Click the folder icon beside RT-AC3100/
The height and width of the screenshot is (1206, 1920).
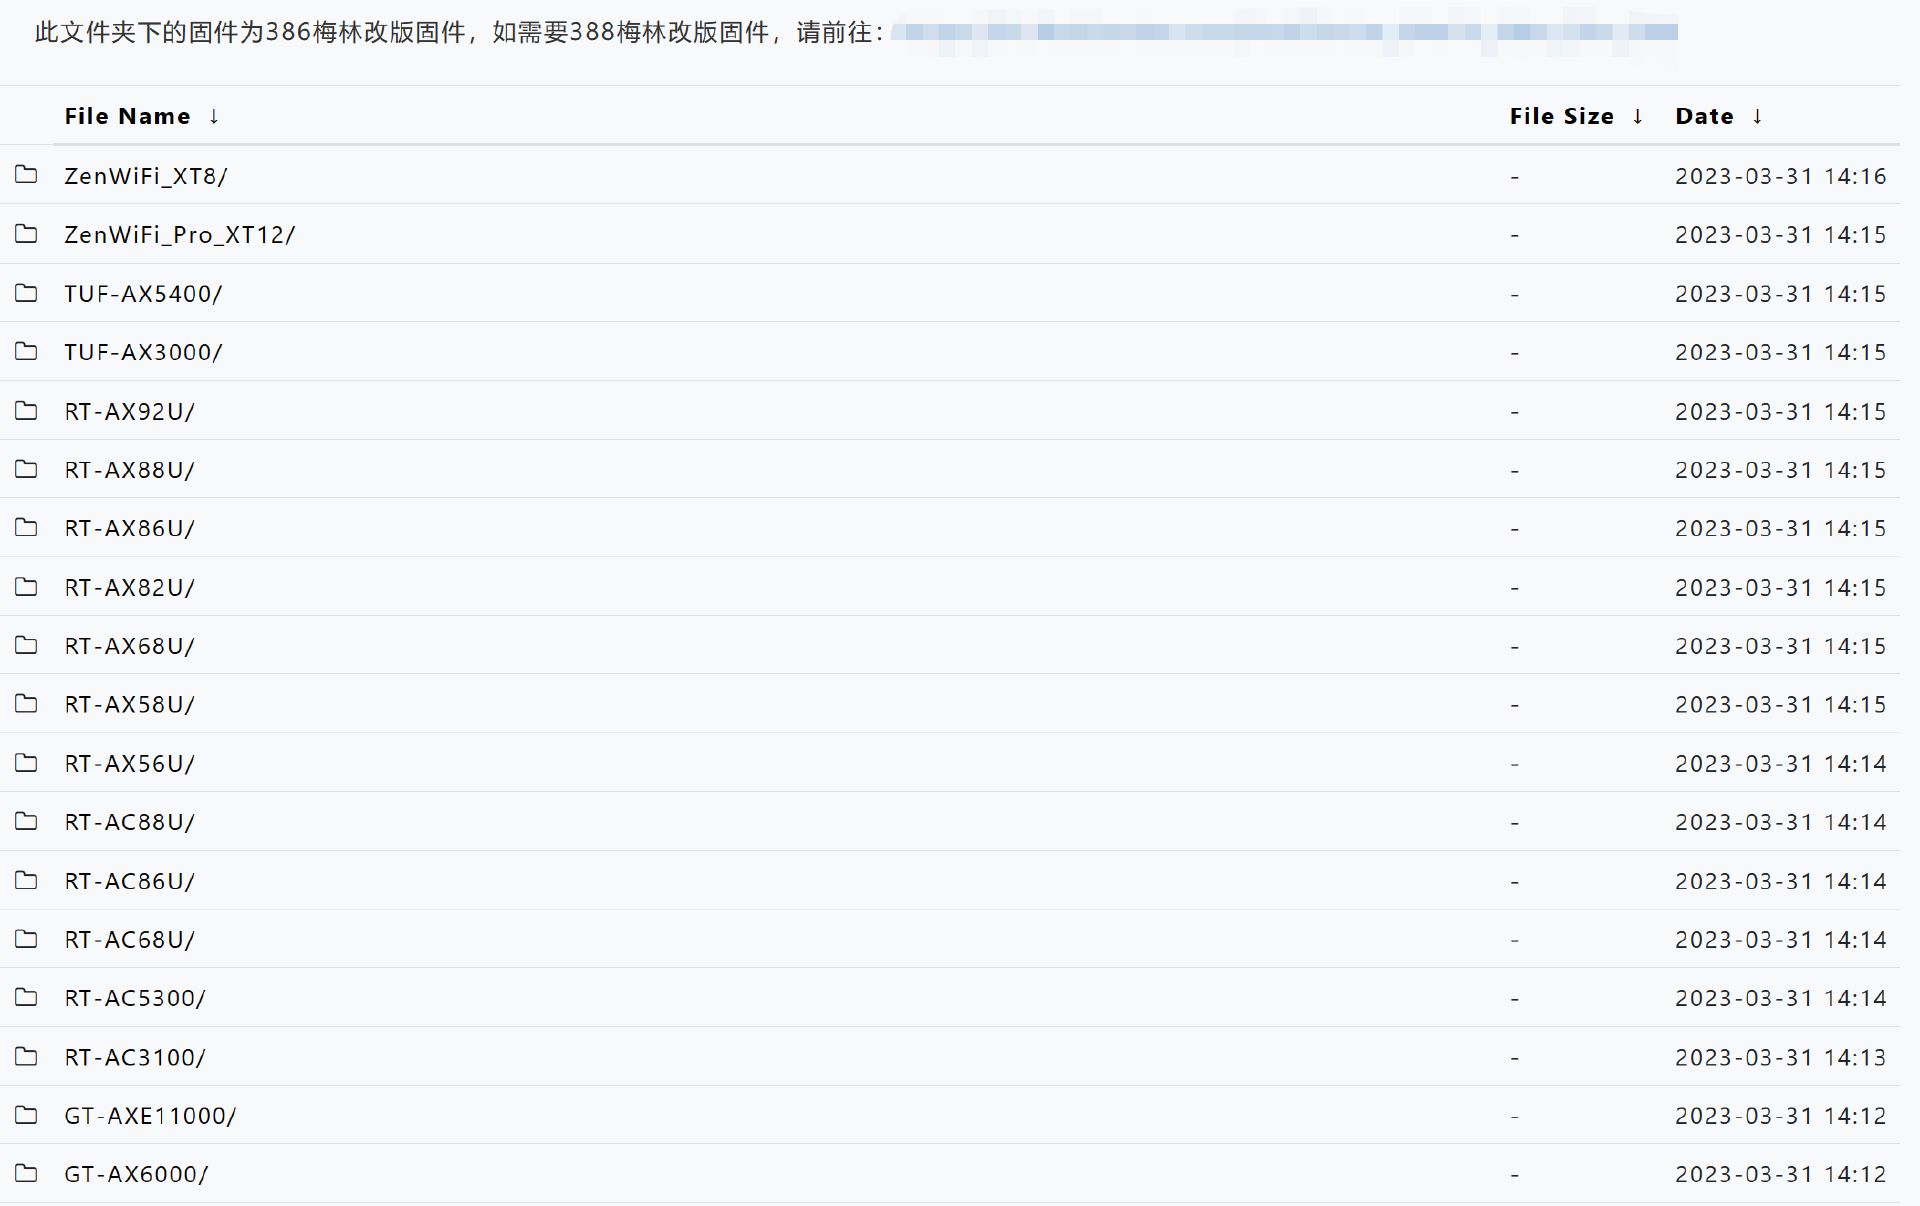[26, 1057]
